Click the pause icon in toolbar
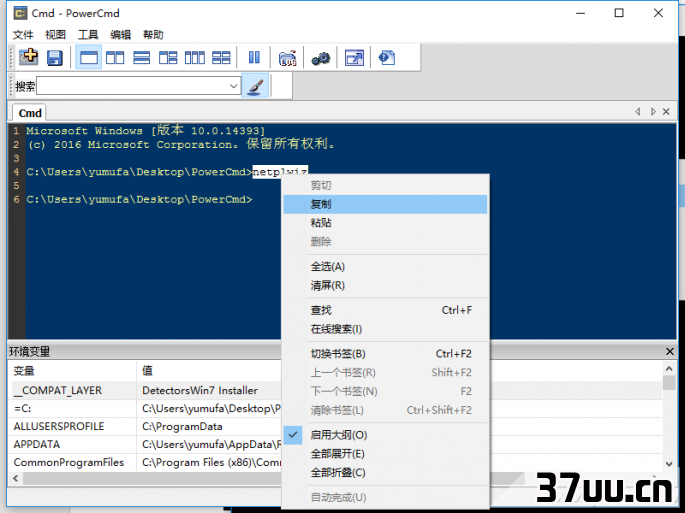 click(254, 58)
